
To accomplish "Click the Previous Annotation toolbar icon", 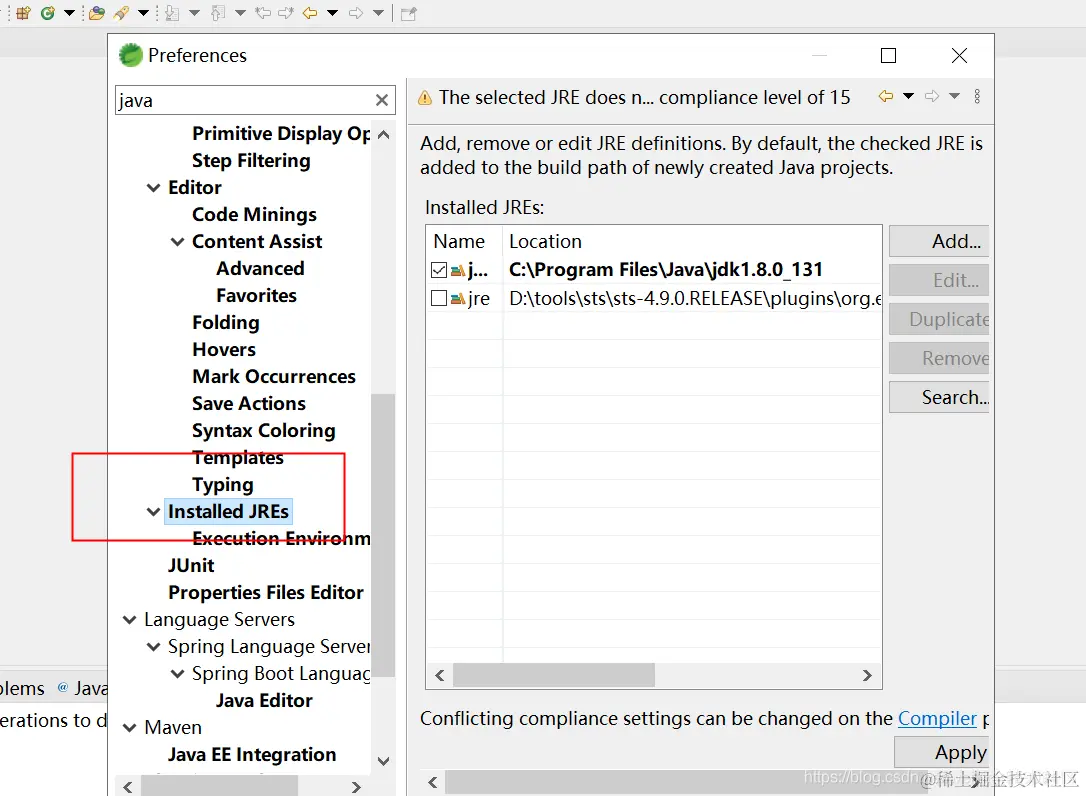I will click(218, 13).
